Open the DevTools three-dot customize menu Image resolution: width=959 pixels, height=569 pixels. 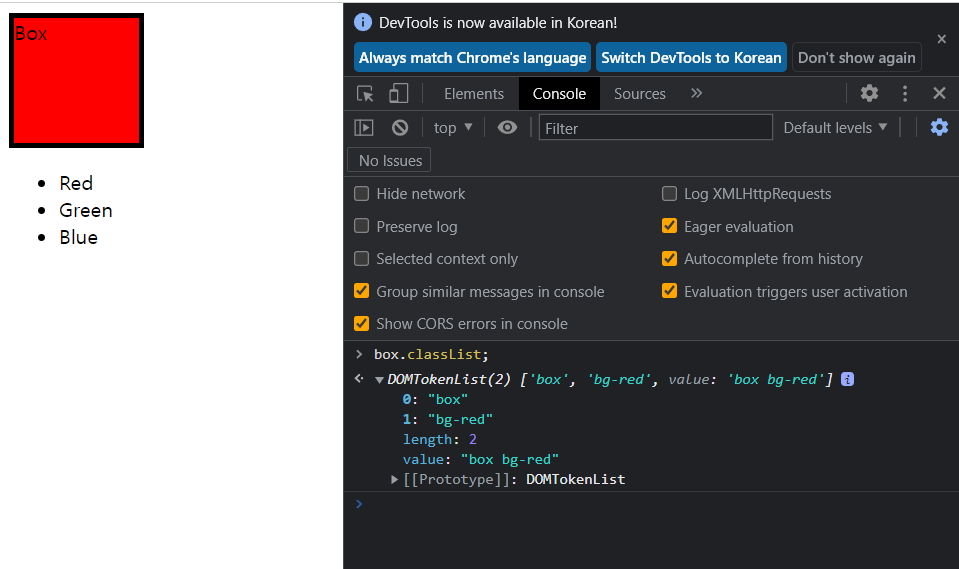tap(905, 94)
